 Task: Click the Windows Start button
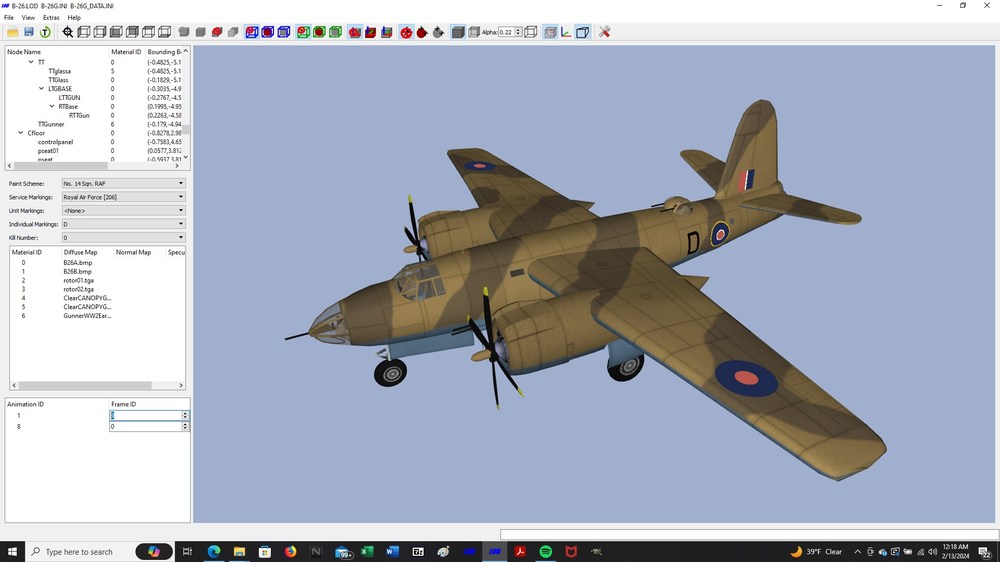12,552
